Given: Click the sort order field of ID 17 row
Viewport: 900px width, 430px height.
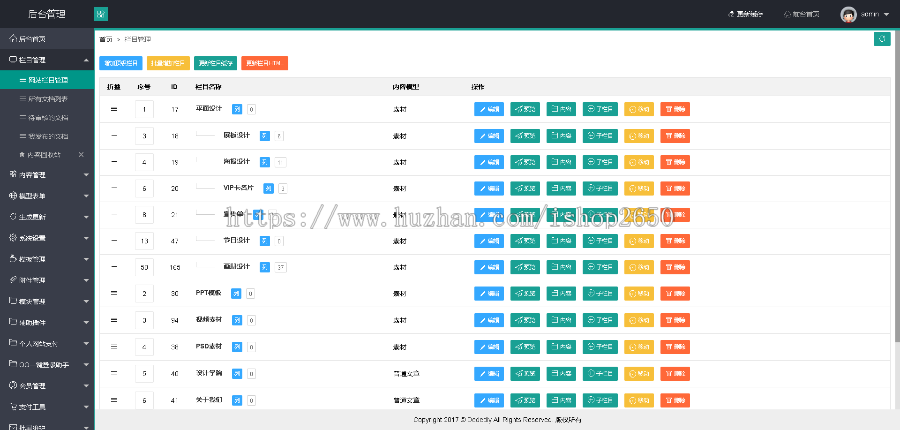Looking at the screenshot, I should tap(145, 109).
